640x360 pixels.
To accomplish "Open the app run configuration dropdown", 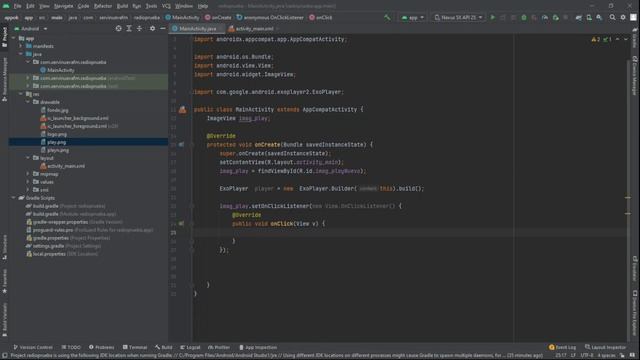I will pos(413,18).
